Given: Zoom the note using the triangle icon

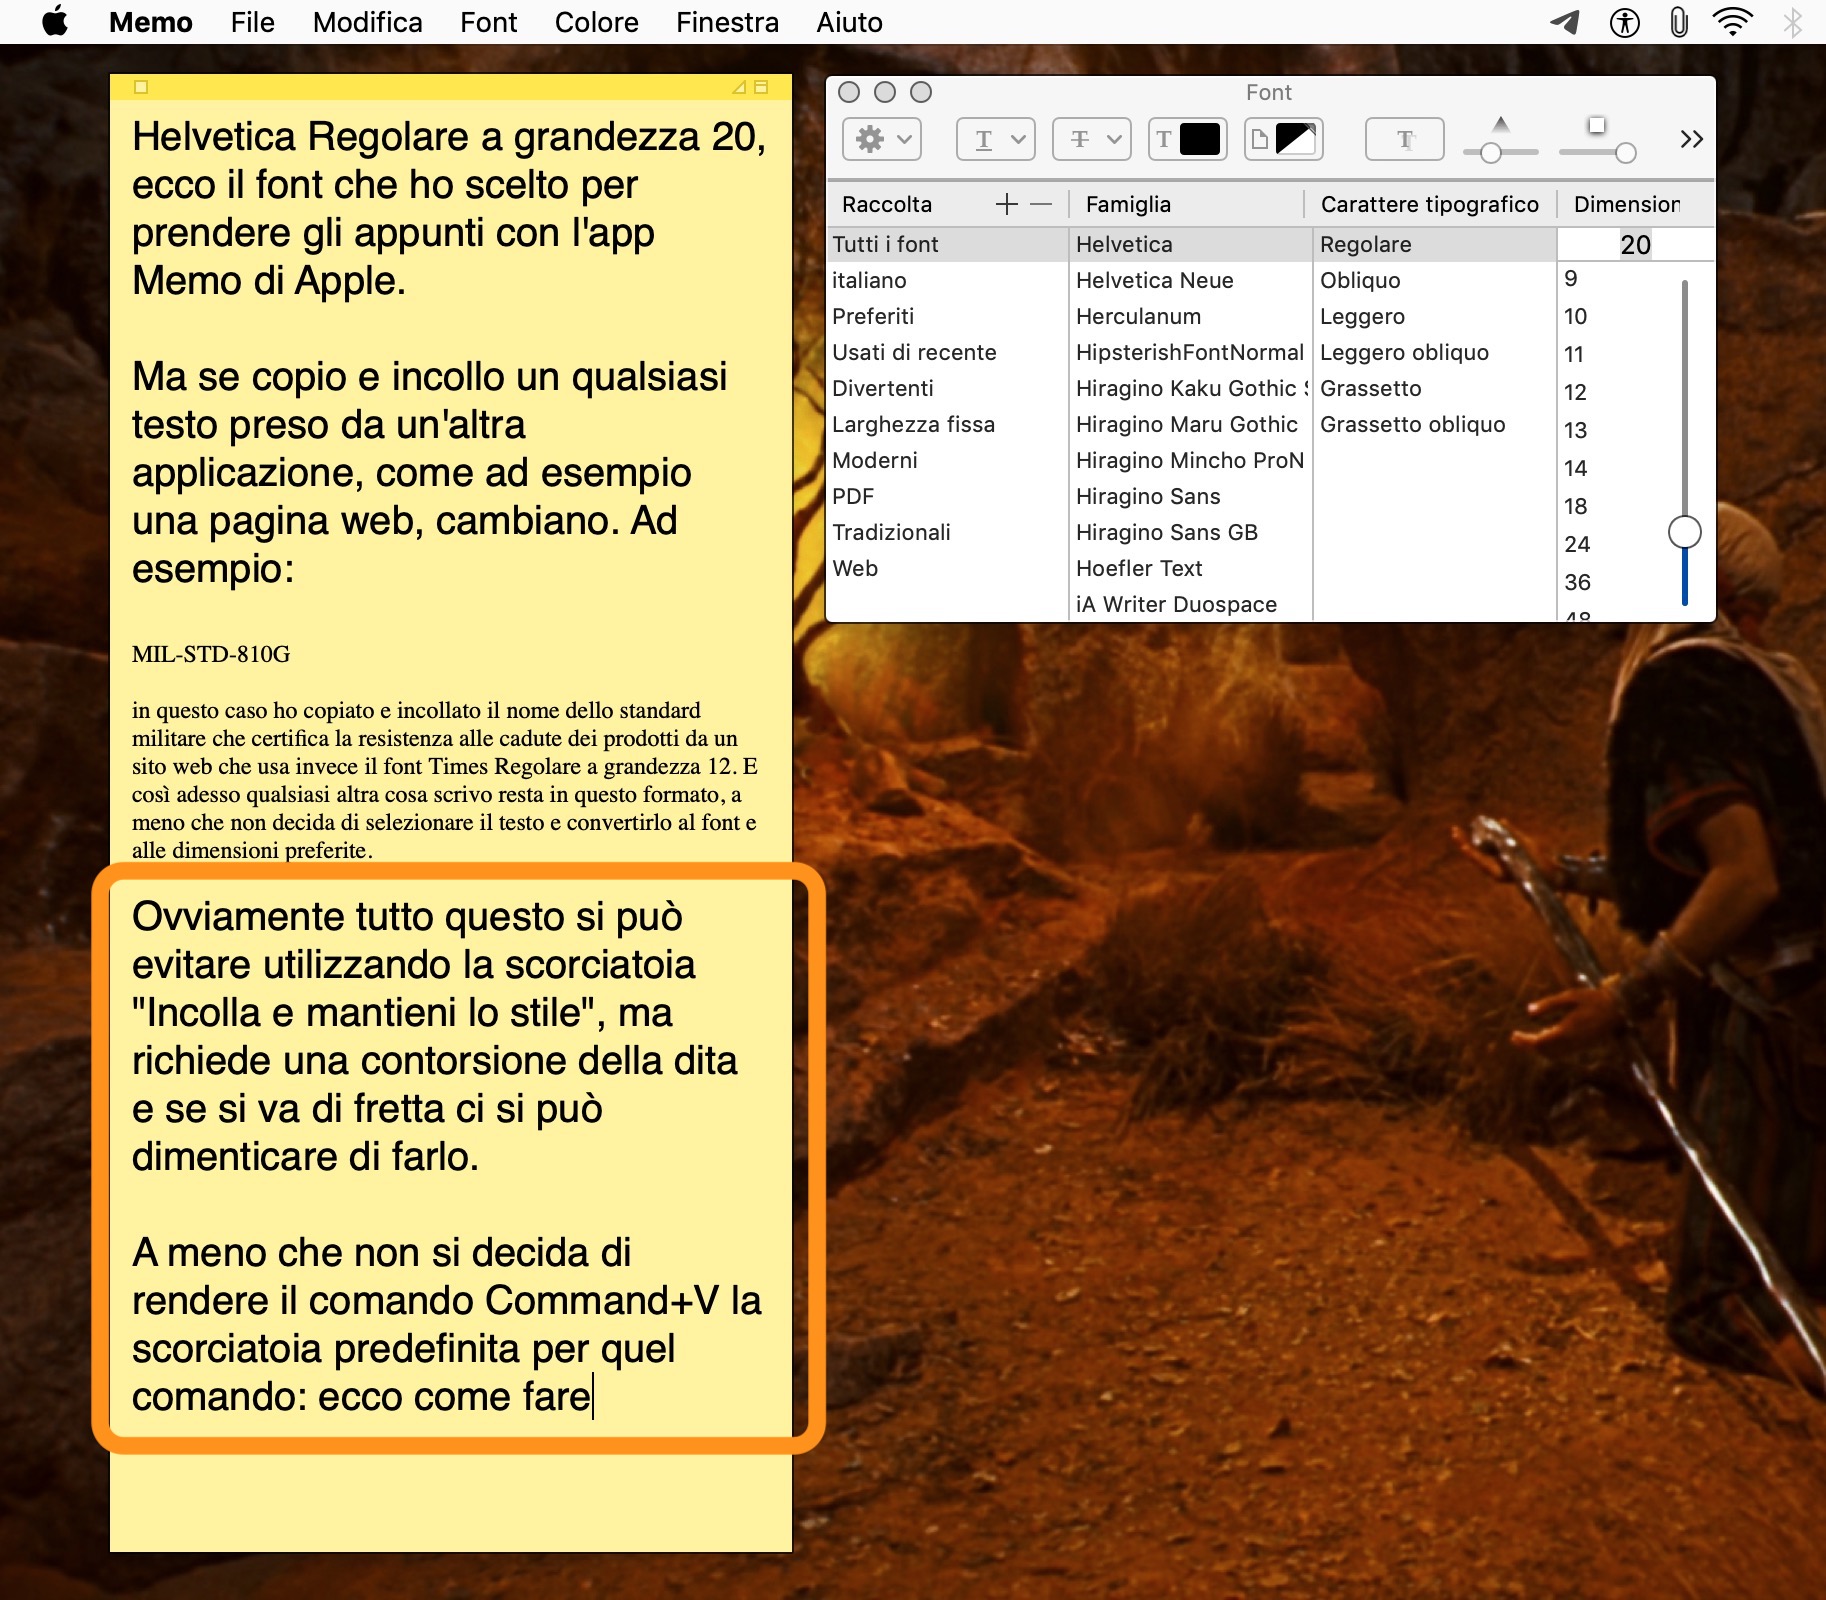Looking at the screenshot, I should click(739, 87).
